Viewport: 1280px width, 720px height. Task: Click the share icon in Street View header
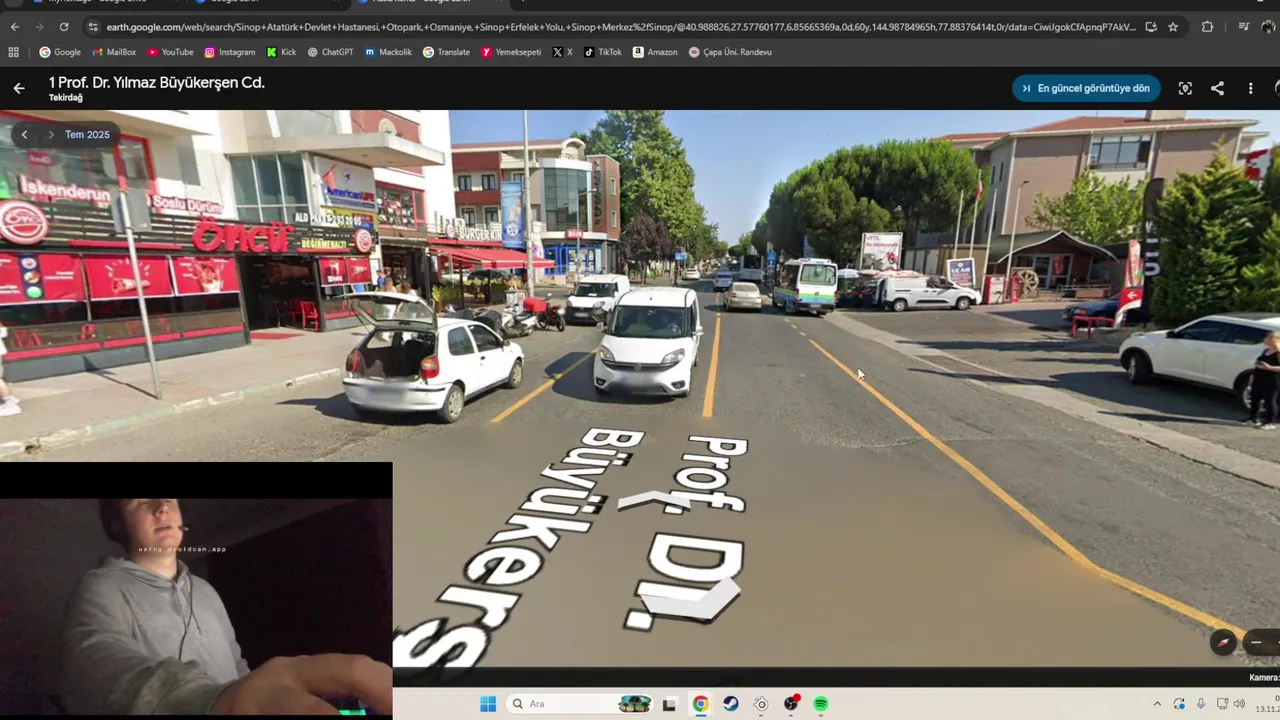[1217, 88]
